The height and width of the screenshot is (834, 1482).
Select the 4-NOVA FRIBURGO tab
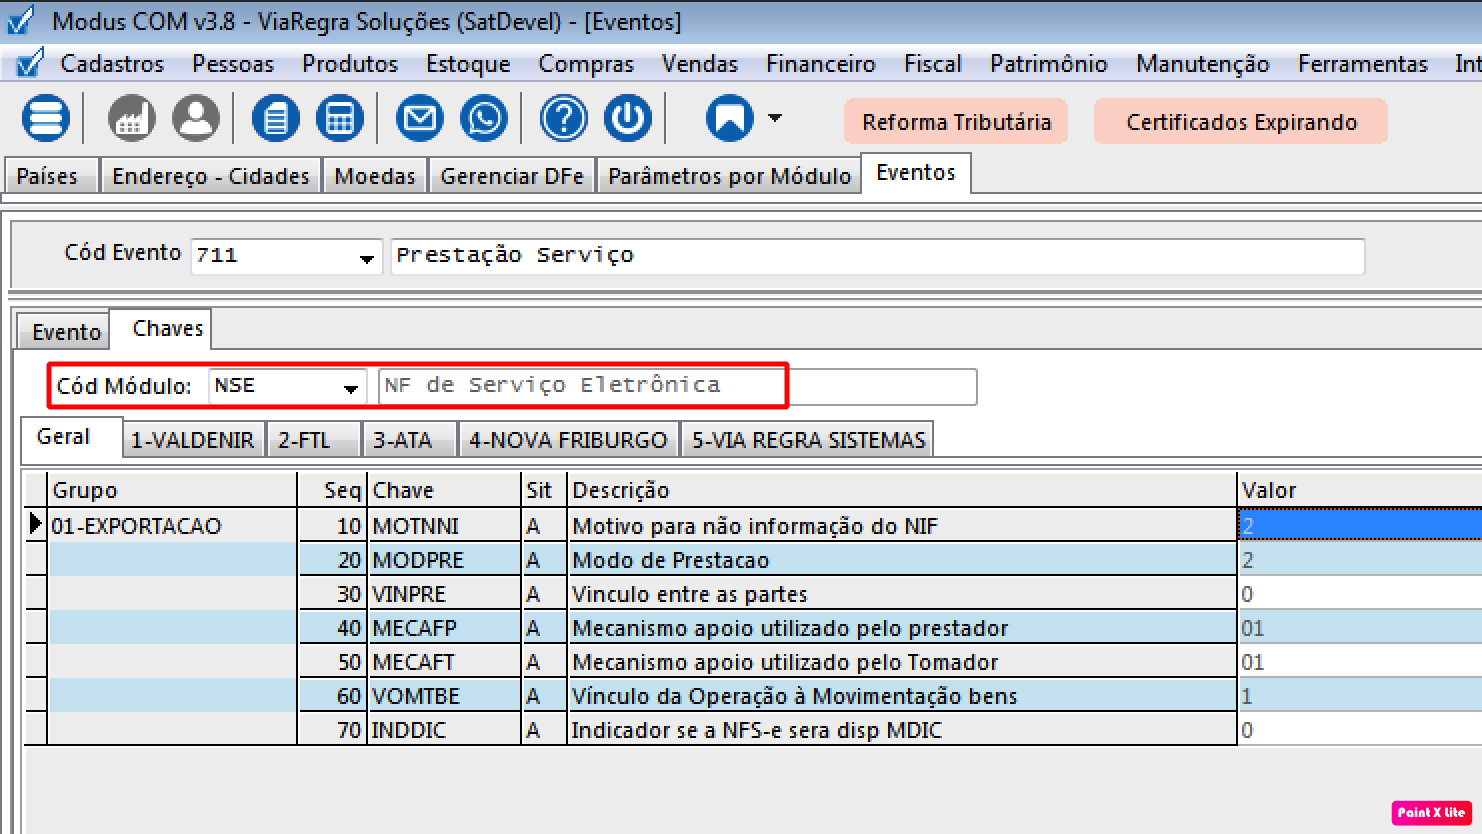pyautogui.click(x=568, y=440)
